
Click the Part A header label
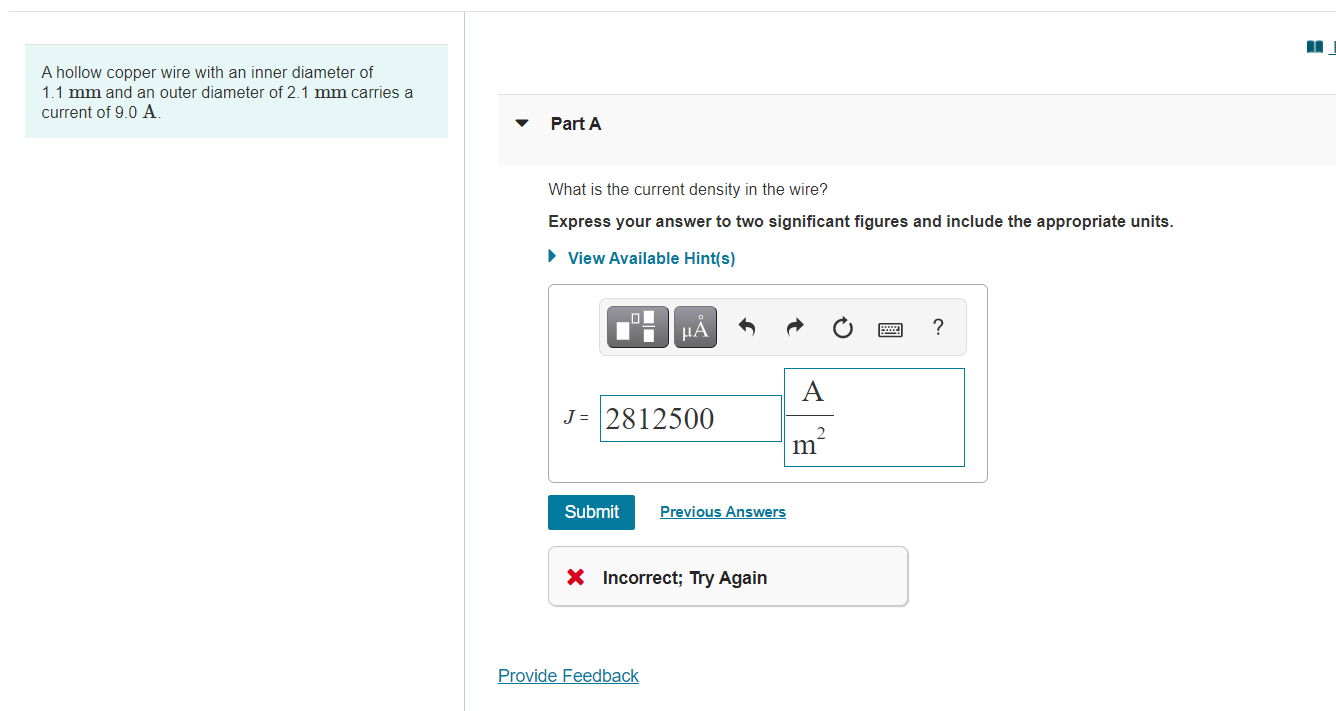[x=576, y=124]
